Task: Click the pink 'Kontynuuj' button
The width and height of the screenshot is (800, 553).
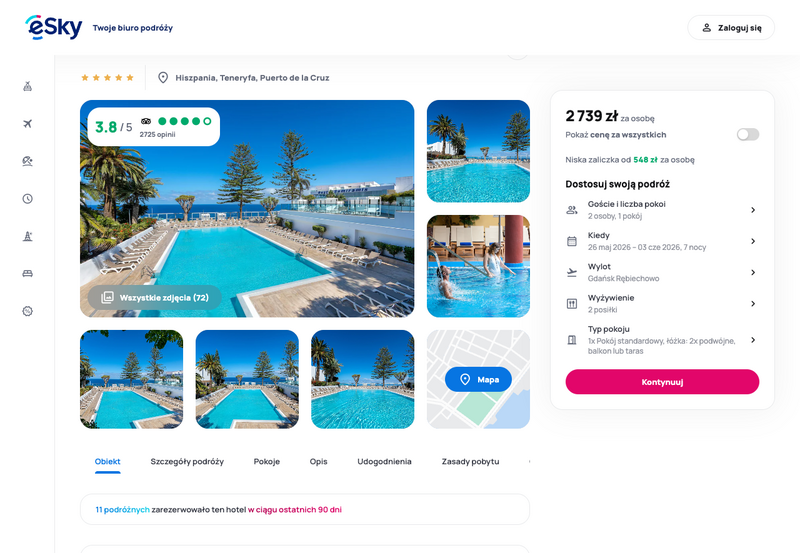Action: click(x=662, y=382)
